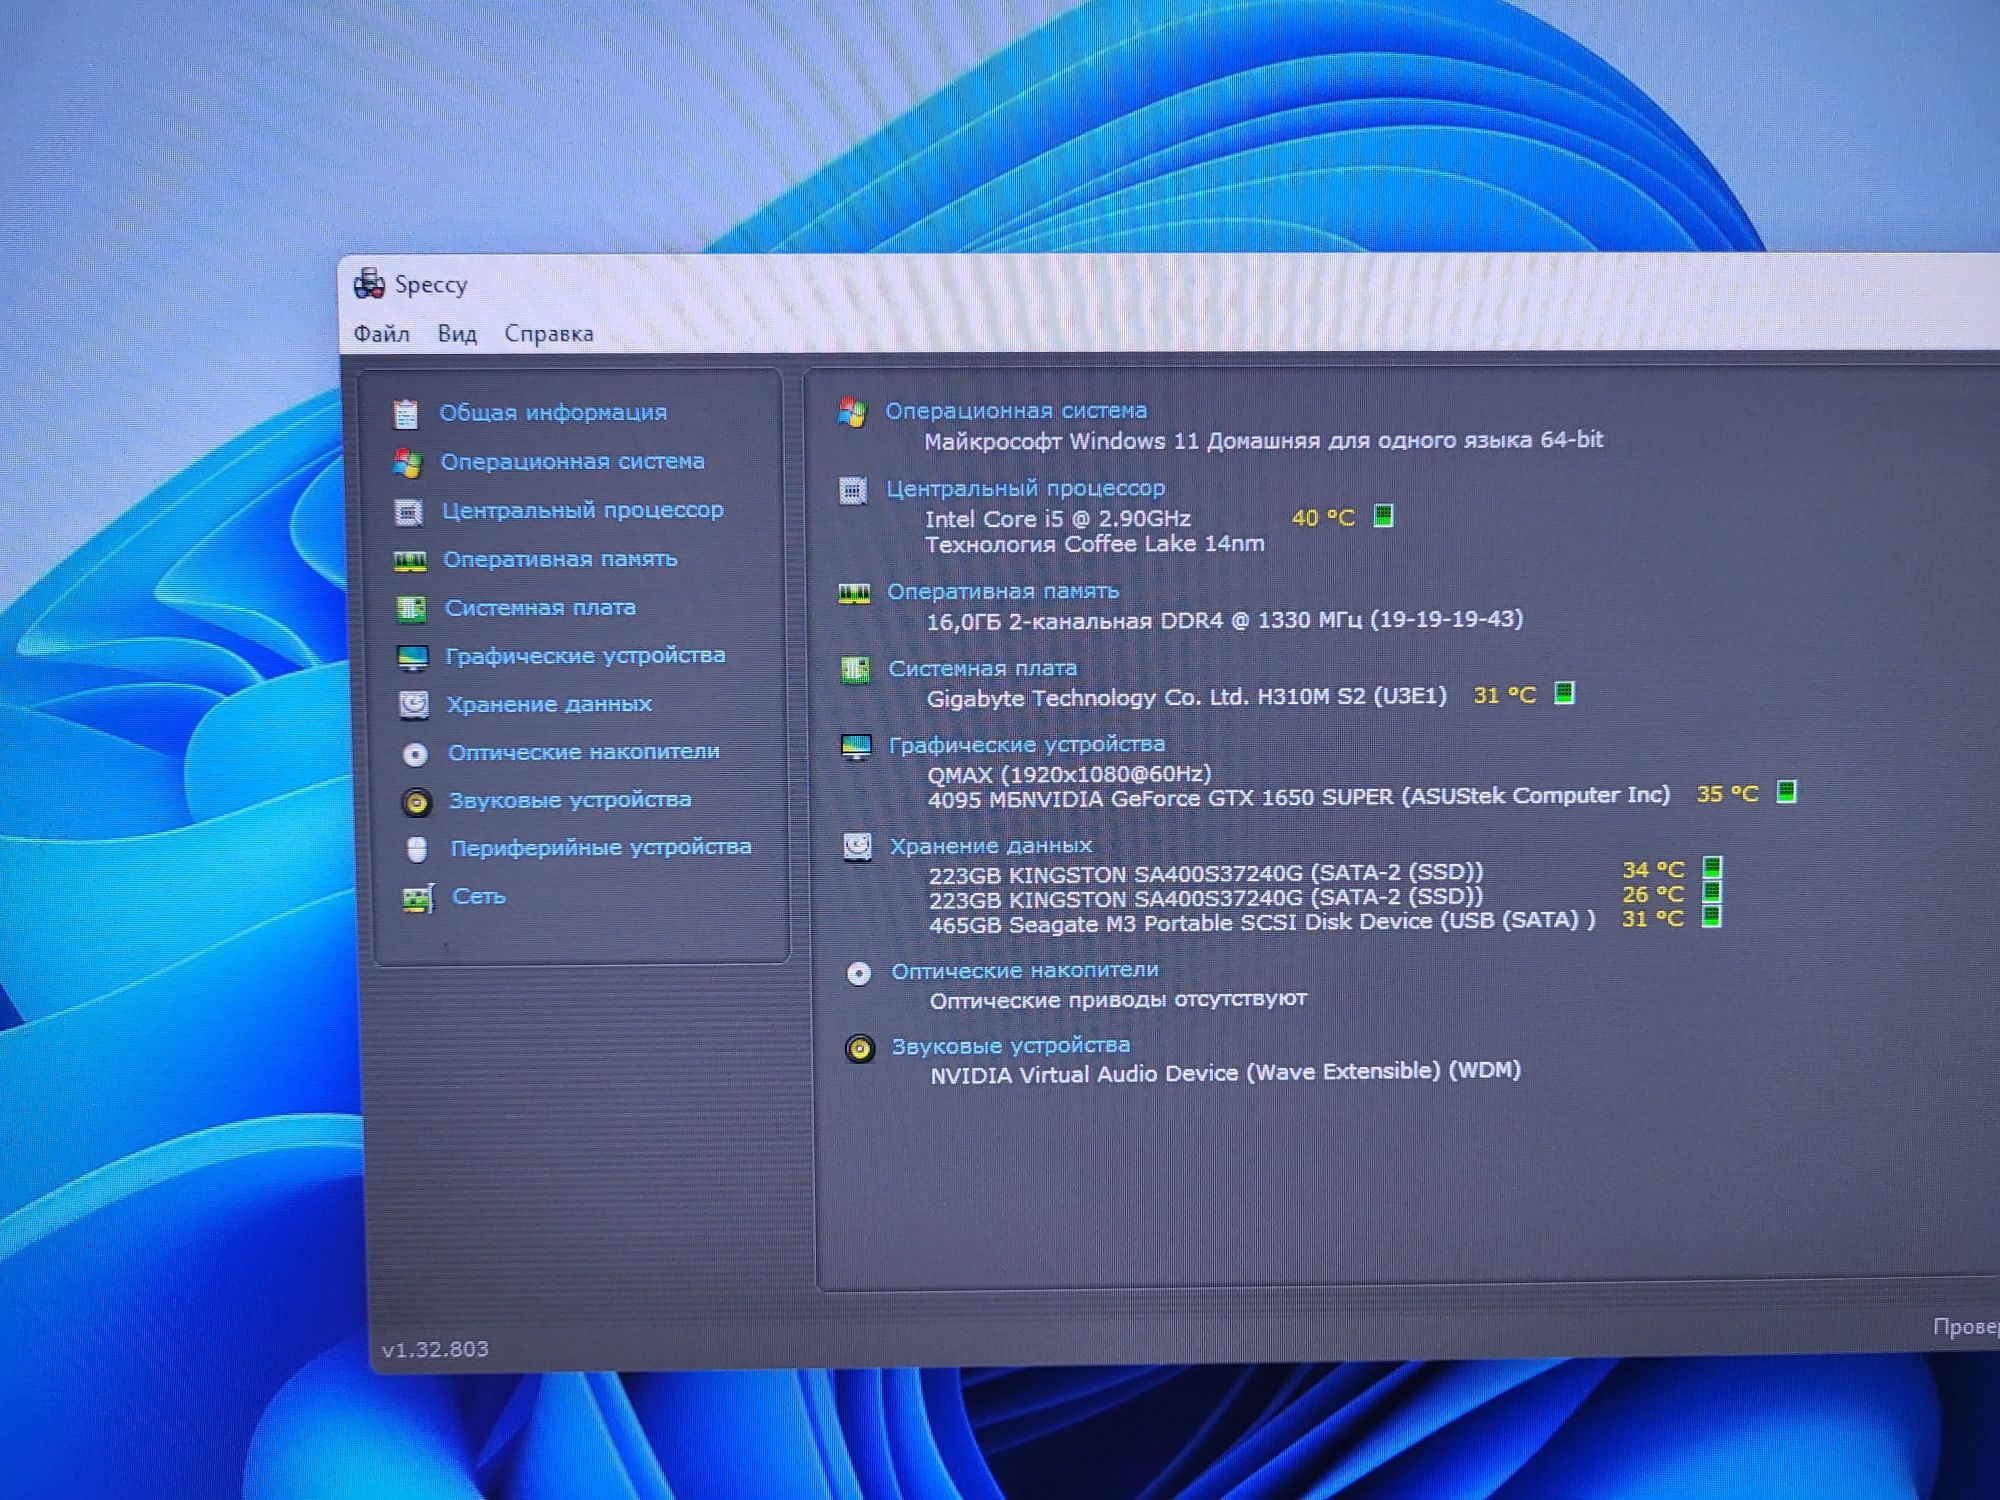
Task: Open Системная плата heading in summary
Action: point(983,668)
